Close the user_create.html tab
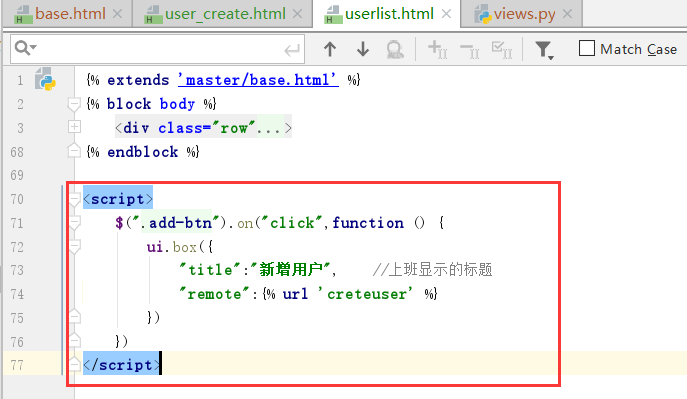The width and height of the screenshot is (687, 399). tap(297, 14)
